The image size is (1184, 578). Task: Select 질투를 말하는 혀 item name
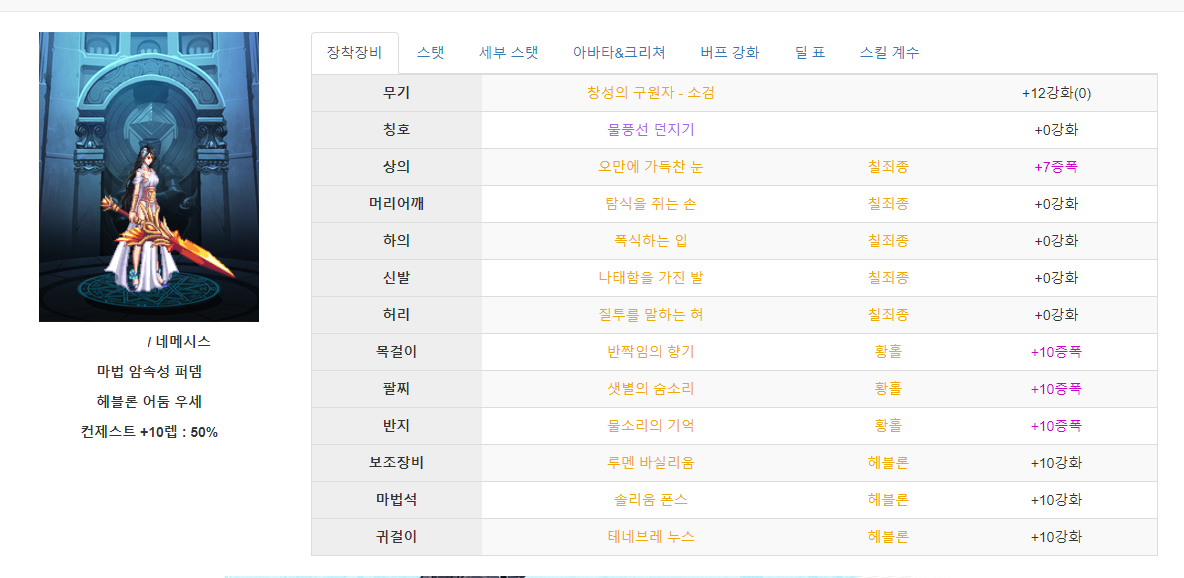[651, 315]
